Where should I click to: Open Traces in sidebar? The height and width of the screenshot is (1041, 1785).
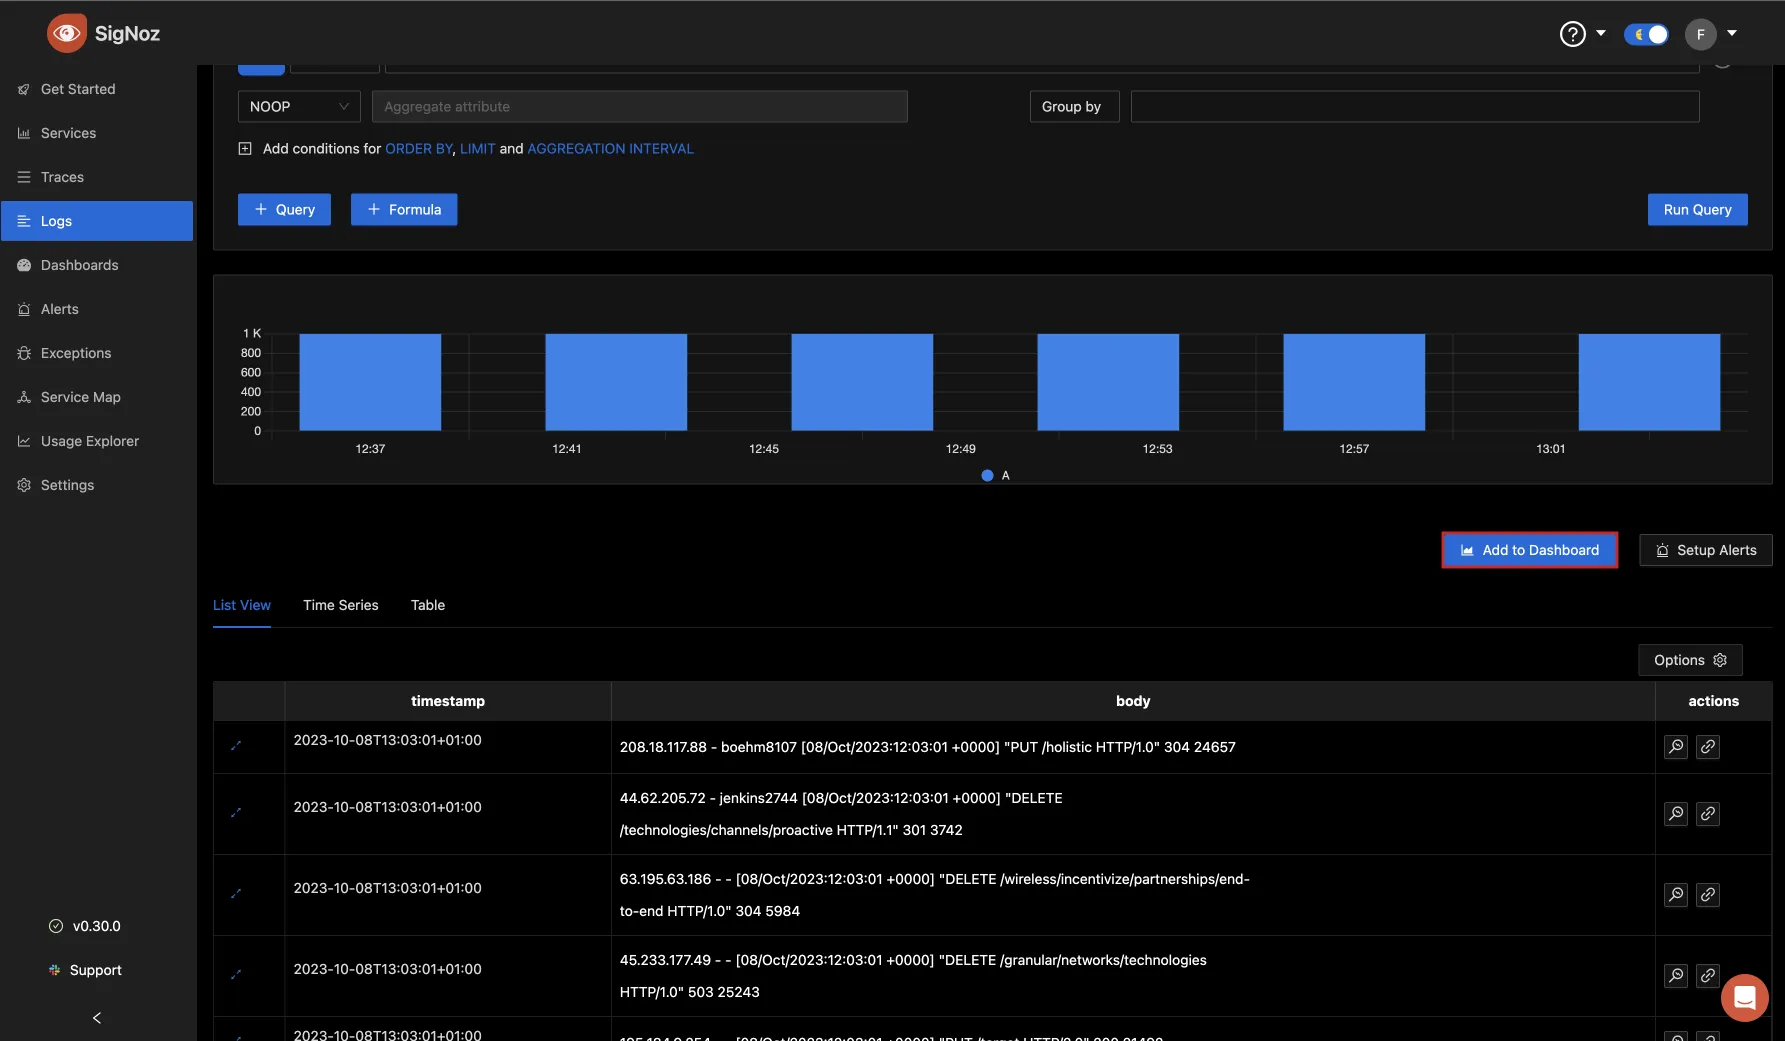point(97,177)
